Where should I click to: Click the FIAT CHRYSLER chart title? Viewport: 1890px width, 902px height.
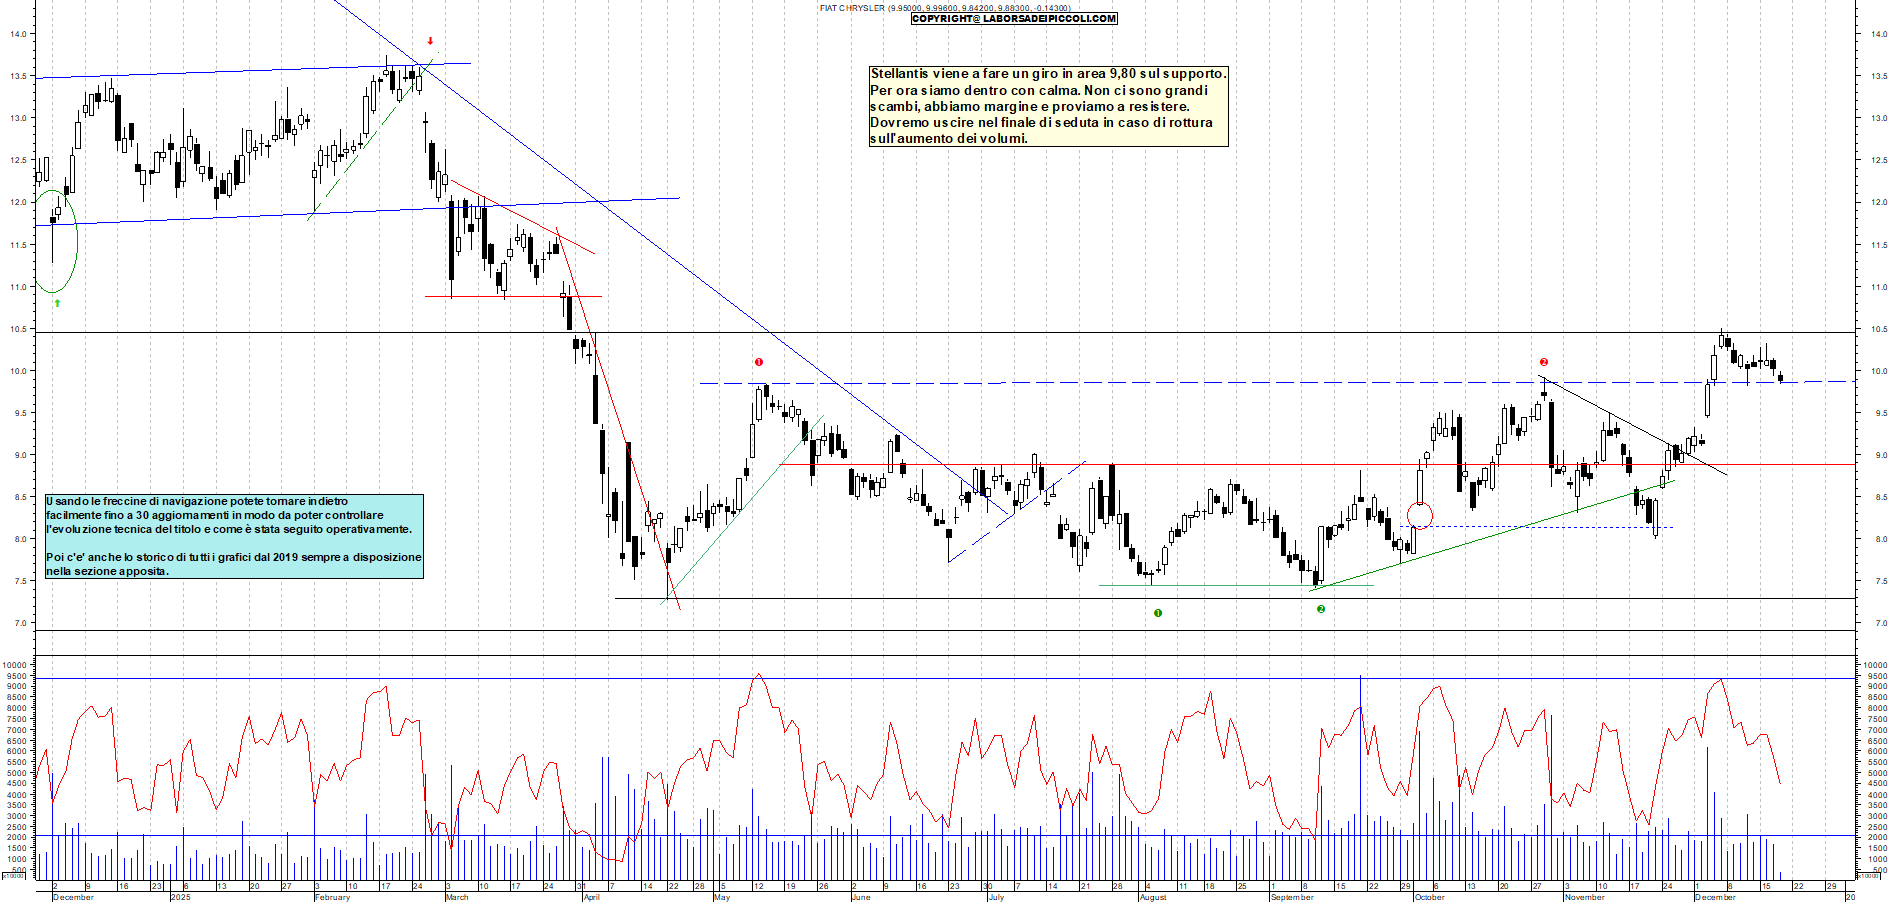[x=852, y=8]
